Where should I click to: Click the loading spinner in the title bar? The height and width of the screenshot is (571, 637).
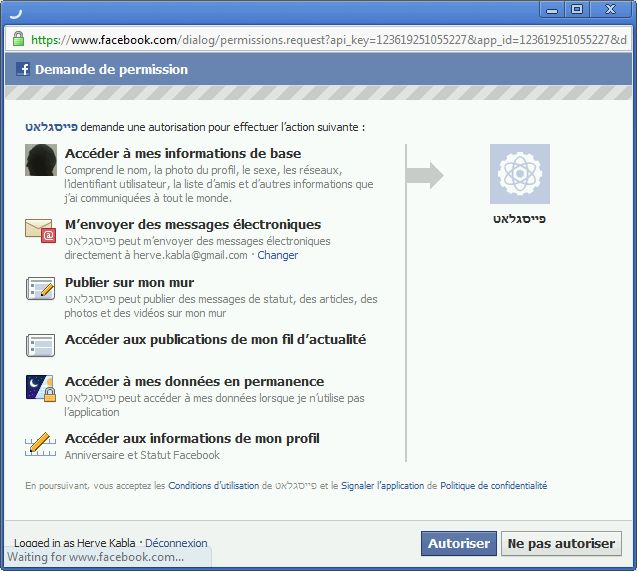(15, 14)
